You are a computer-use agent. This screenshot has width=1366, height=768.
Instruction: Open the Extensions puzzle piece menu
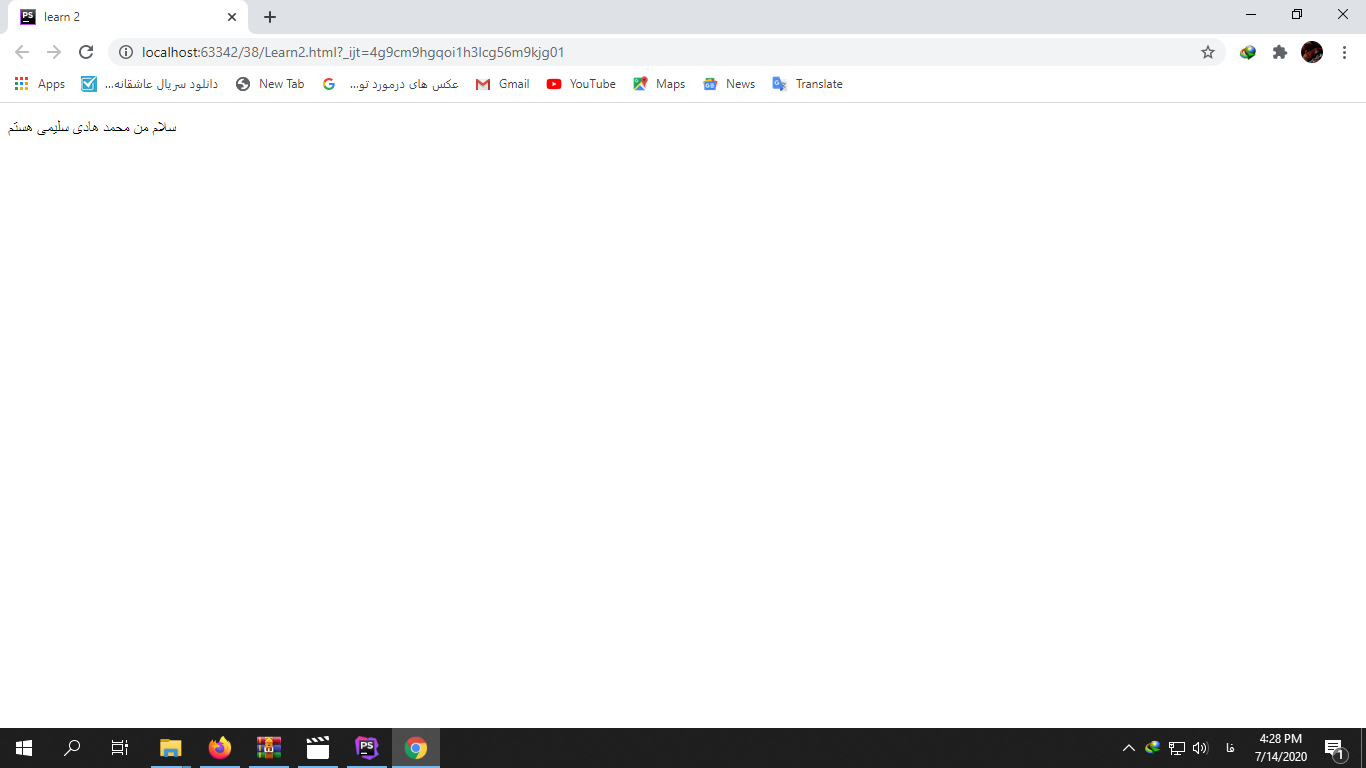(1280, 52)
